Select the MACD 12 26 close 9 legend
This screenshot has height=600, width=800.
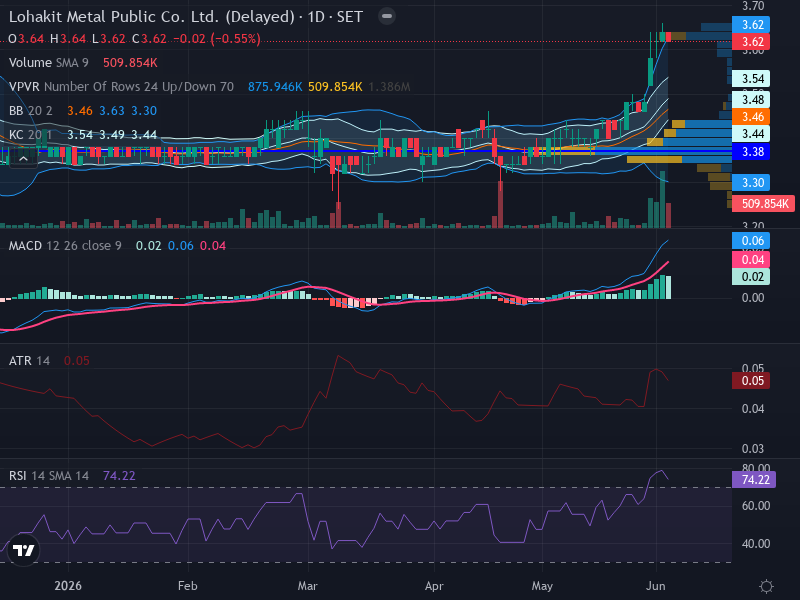[x=65, y=245]
